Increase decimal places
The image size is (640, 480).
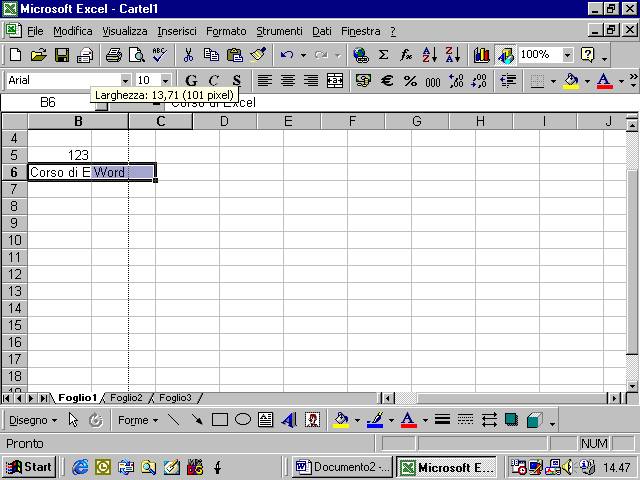(456, 80)
